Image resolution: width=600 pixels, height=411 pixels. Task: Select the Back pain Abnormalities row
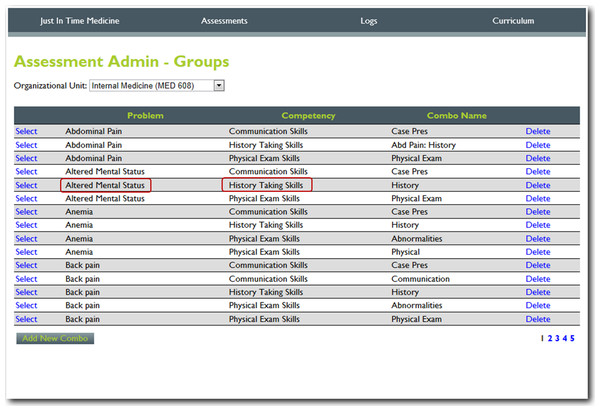tap(26, 305)
